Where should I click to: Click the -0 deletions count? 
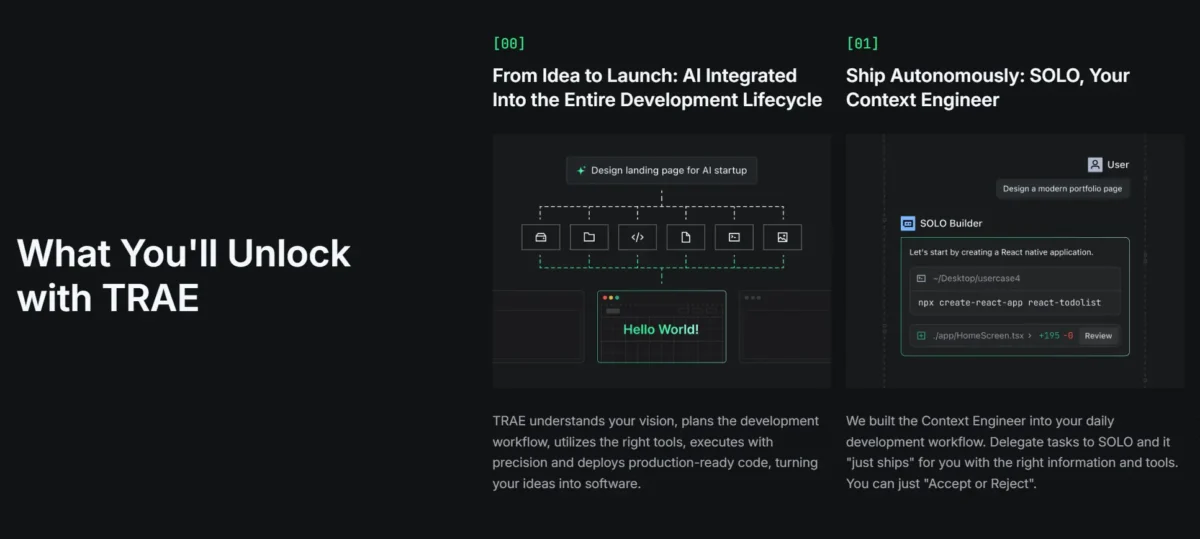tap(1069, 336)
